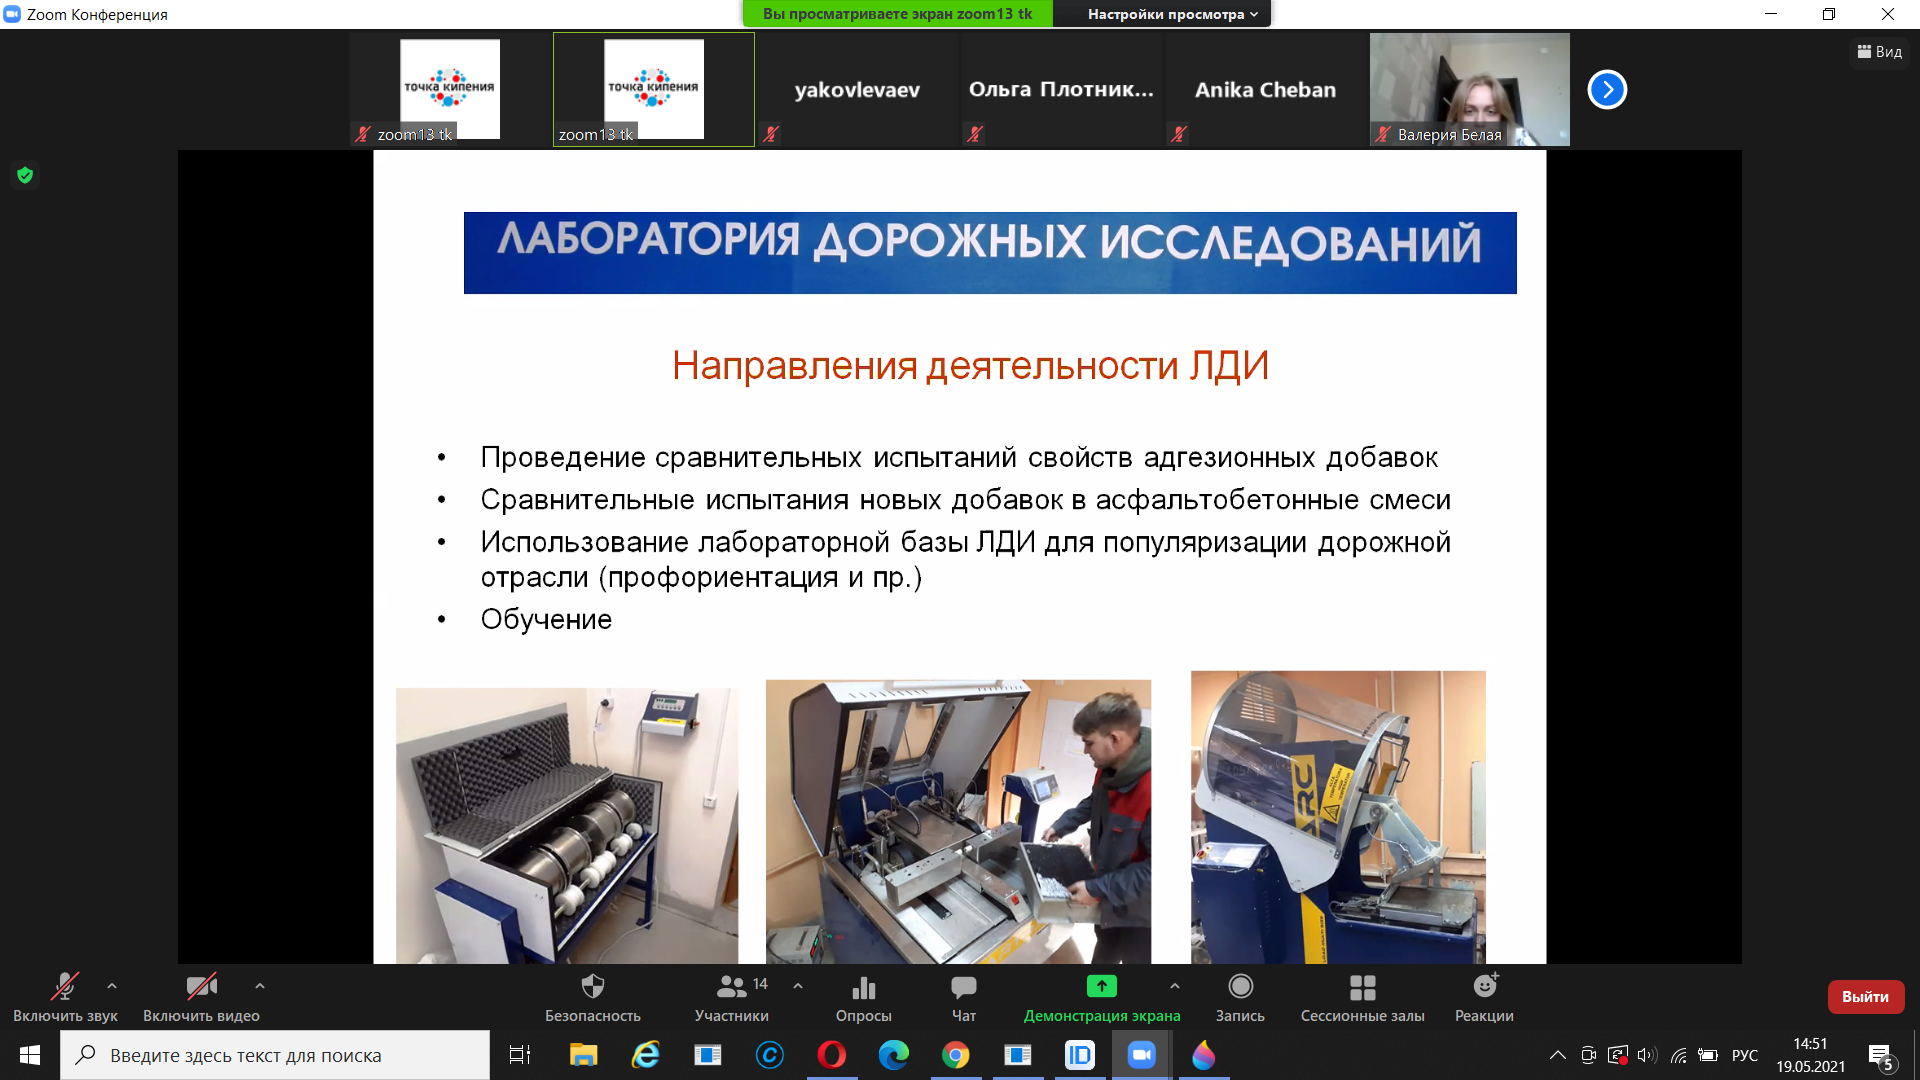Start recording with Запись button

point(1240,997)
